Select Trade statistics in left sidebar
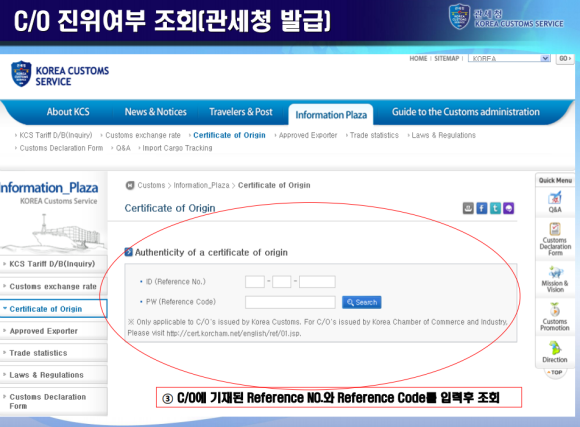The height and width of the screenshot is (427, 580). point(54,353)
